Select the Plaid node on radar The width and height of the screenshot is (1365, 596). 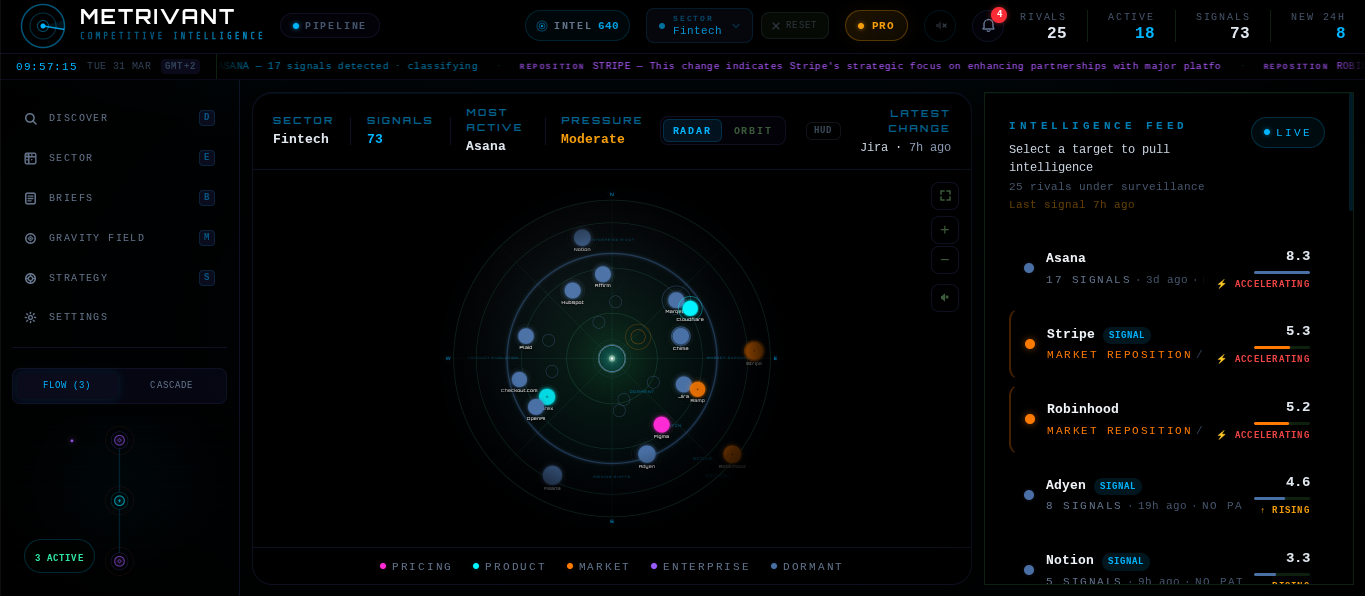tap(526, 336)
